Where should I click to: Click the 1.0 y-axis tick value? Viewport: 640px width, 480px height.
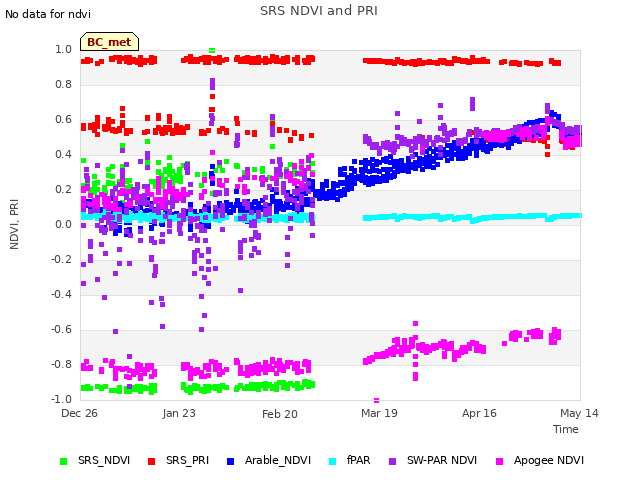click(x=63, y=49)
